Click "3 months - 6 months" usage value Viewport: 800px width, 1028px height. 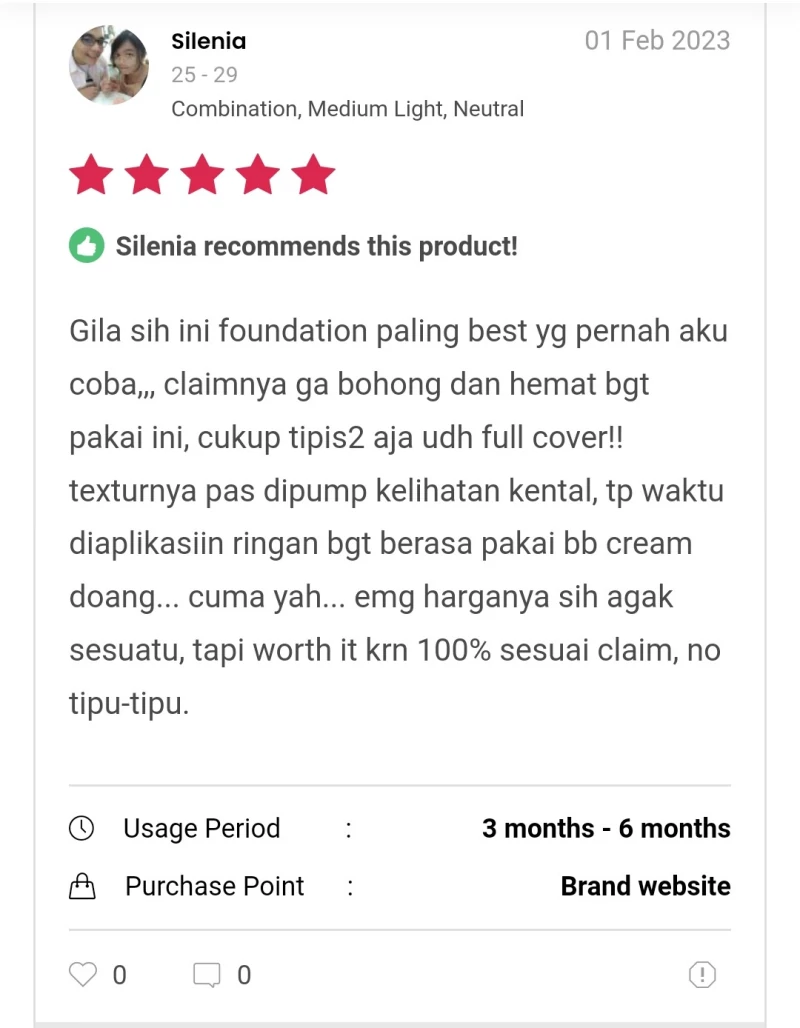tap(606, 828)
